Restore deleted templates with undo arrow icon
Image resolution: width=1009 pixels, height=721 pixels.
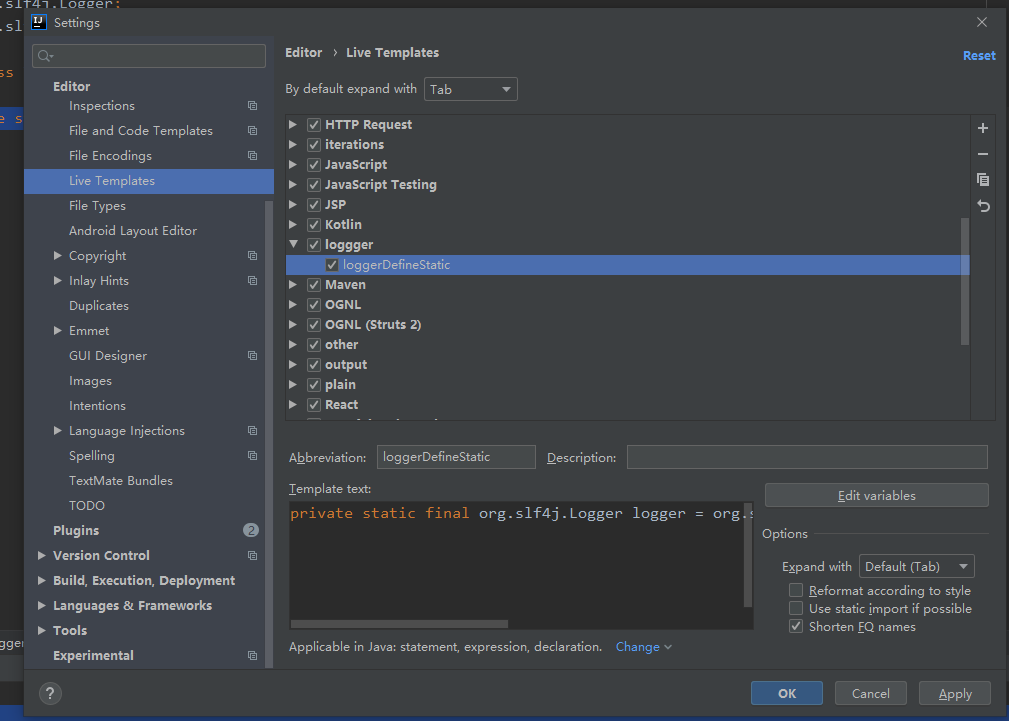pos(983,206)
